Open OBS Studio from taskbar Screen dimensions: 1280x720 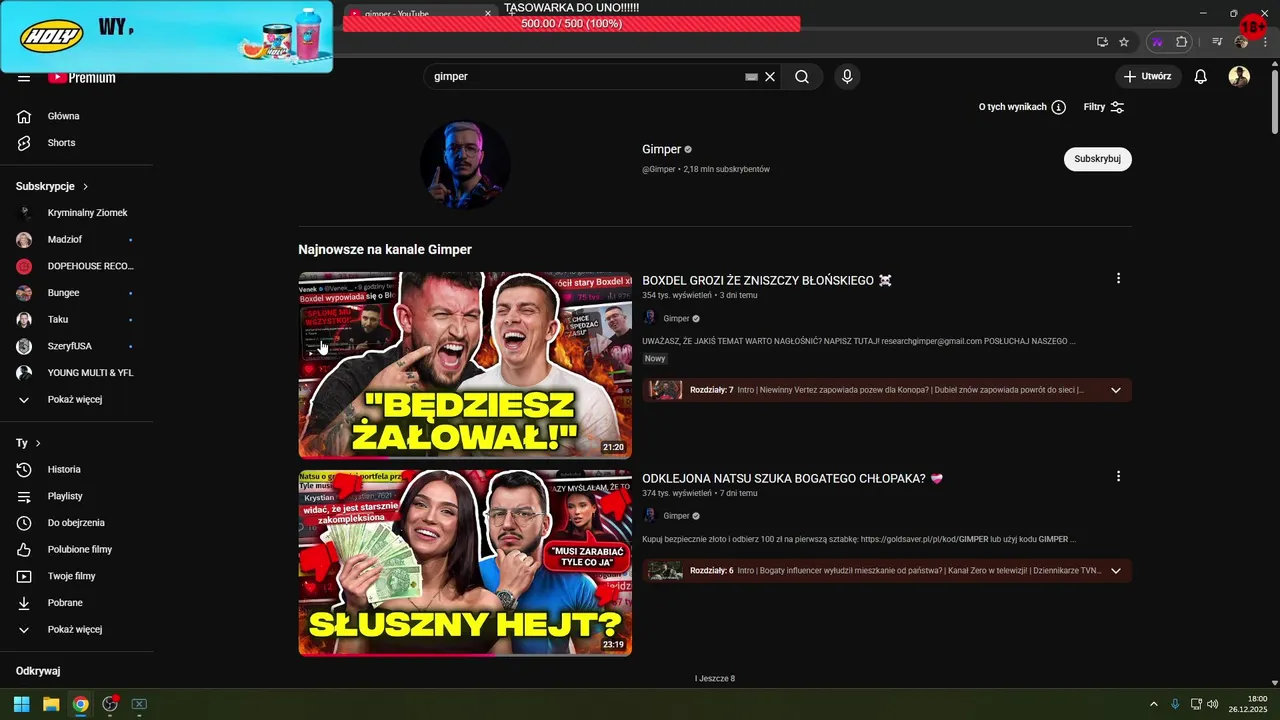pyautogui.click(x=110, y=704)
